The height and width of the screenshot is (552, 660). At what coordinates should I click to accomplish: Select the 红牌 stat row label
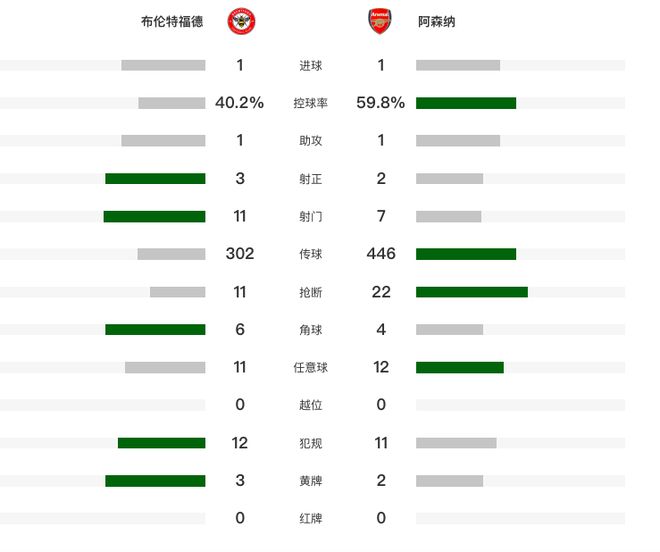[x=310, y=519]
